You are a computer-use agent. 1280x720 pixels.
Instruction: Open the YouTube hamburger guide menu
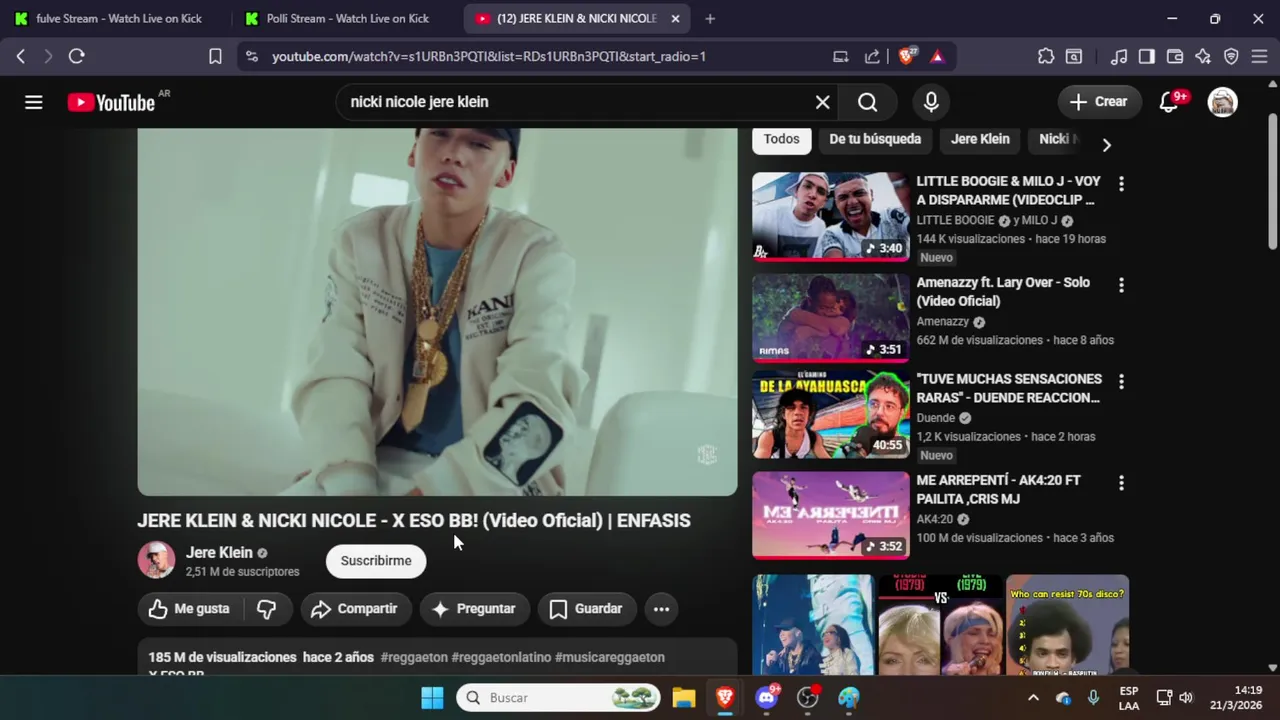click(x=34, y=102)
